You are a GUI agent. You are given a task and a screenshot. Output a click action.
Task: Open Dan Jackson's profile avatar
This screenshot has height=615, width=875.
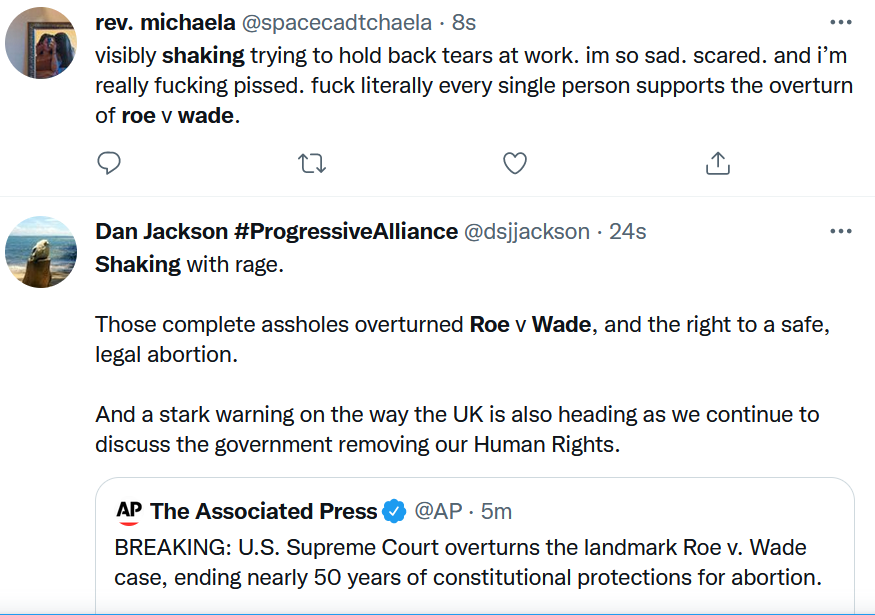(x=41, y=251)
